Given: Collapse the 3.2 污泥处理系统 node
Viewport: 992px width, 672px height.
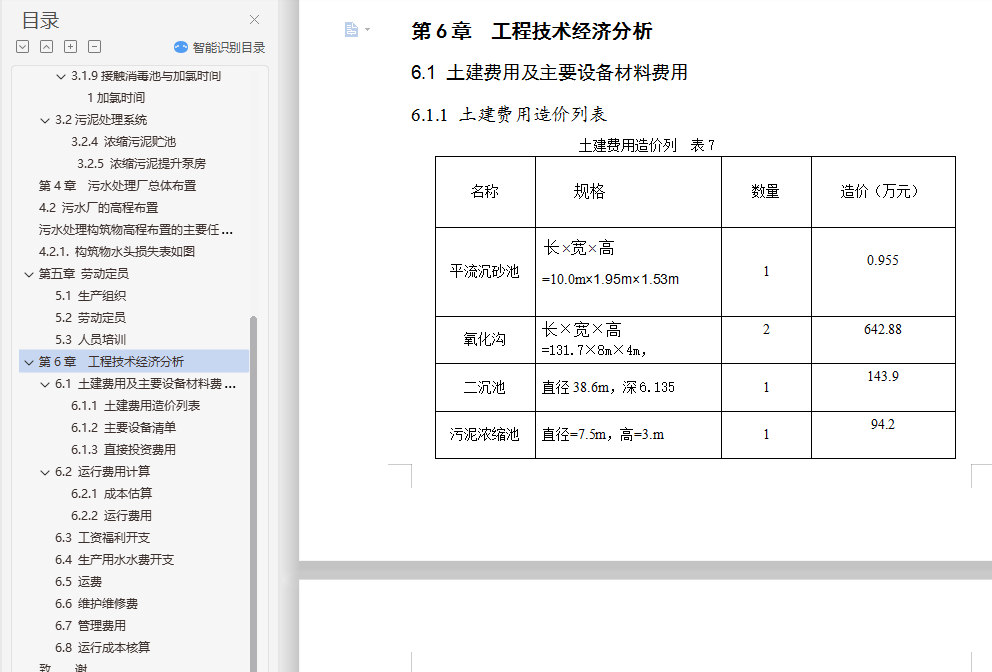Looking at the screenshot, I should pyautogui.click(x=45, y=120).
